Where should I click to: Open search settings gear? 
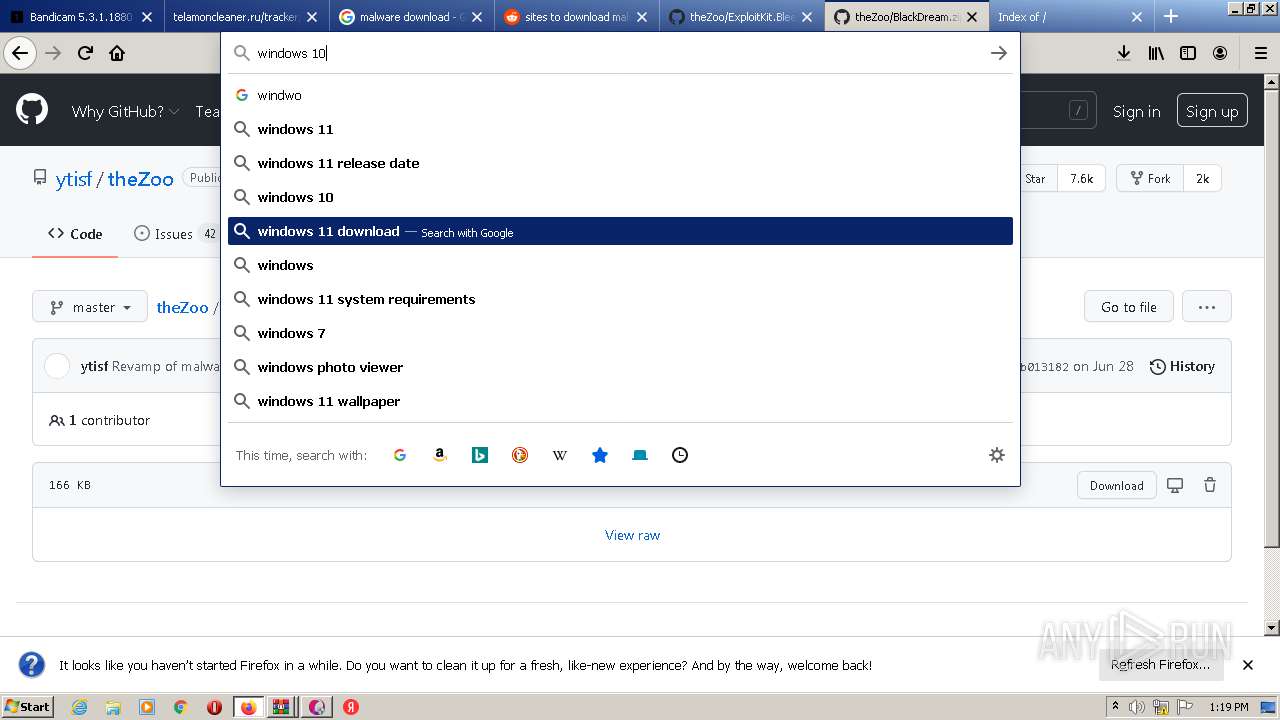[x=997, y=455]
